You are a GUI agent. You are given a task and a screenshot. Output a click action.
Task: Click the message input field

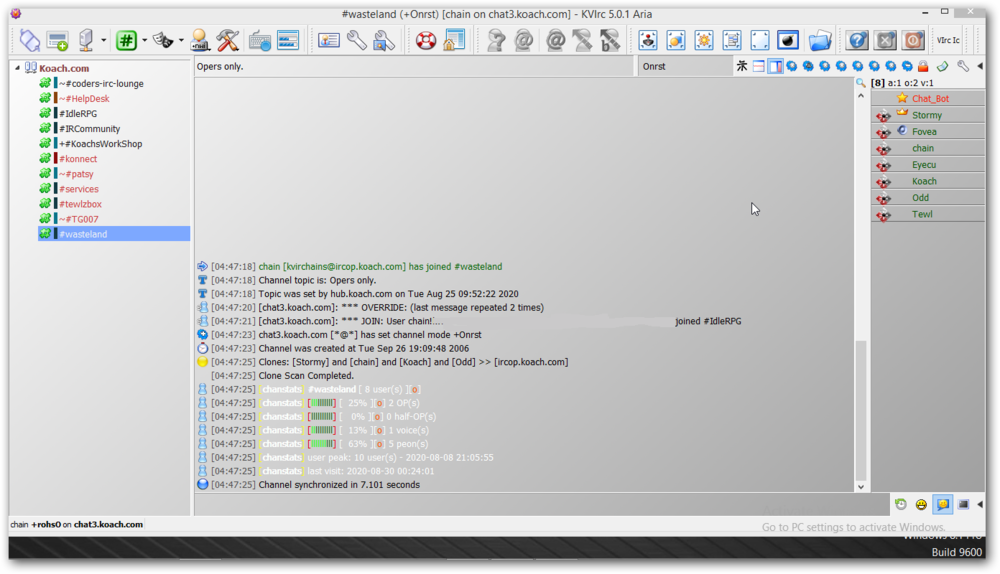(541, 504)
